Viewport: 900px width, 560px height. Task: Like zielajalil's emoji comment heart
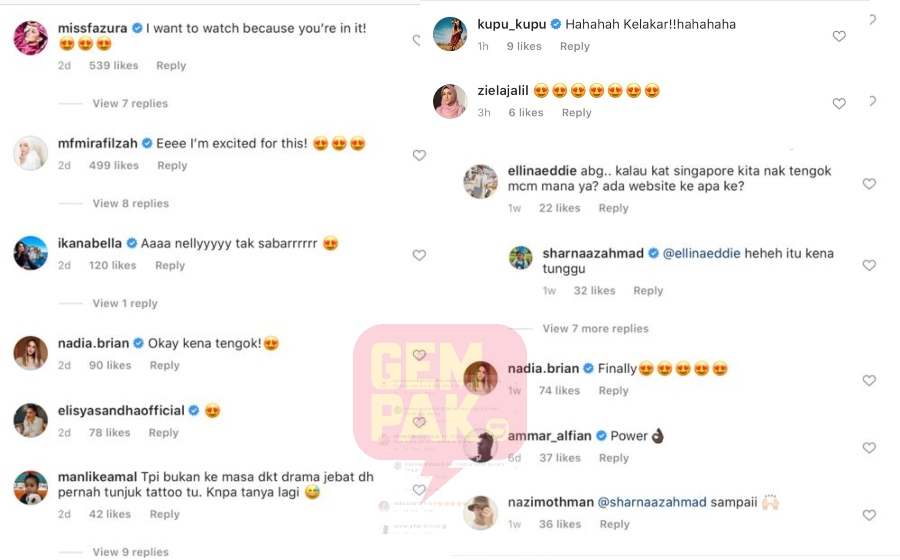point(839,103)
